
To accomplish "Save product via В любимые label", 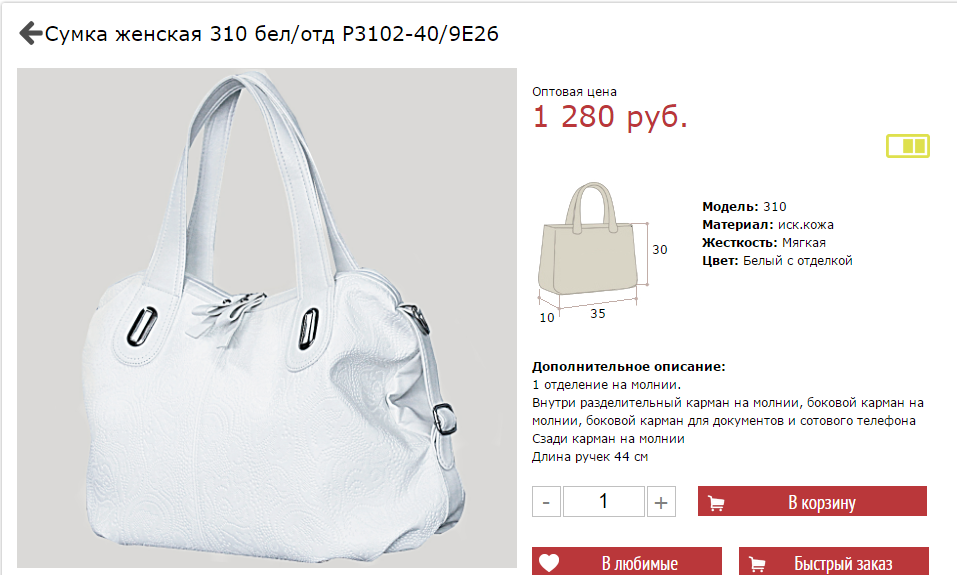I will point(640,563).
